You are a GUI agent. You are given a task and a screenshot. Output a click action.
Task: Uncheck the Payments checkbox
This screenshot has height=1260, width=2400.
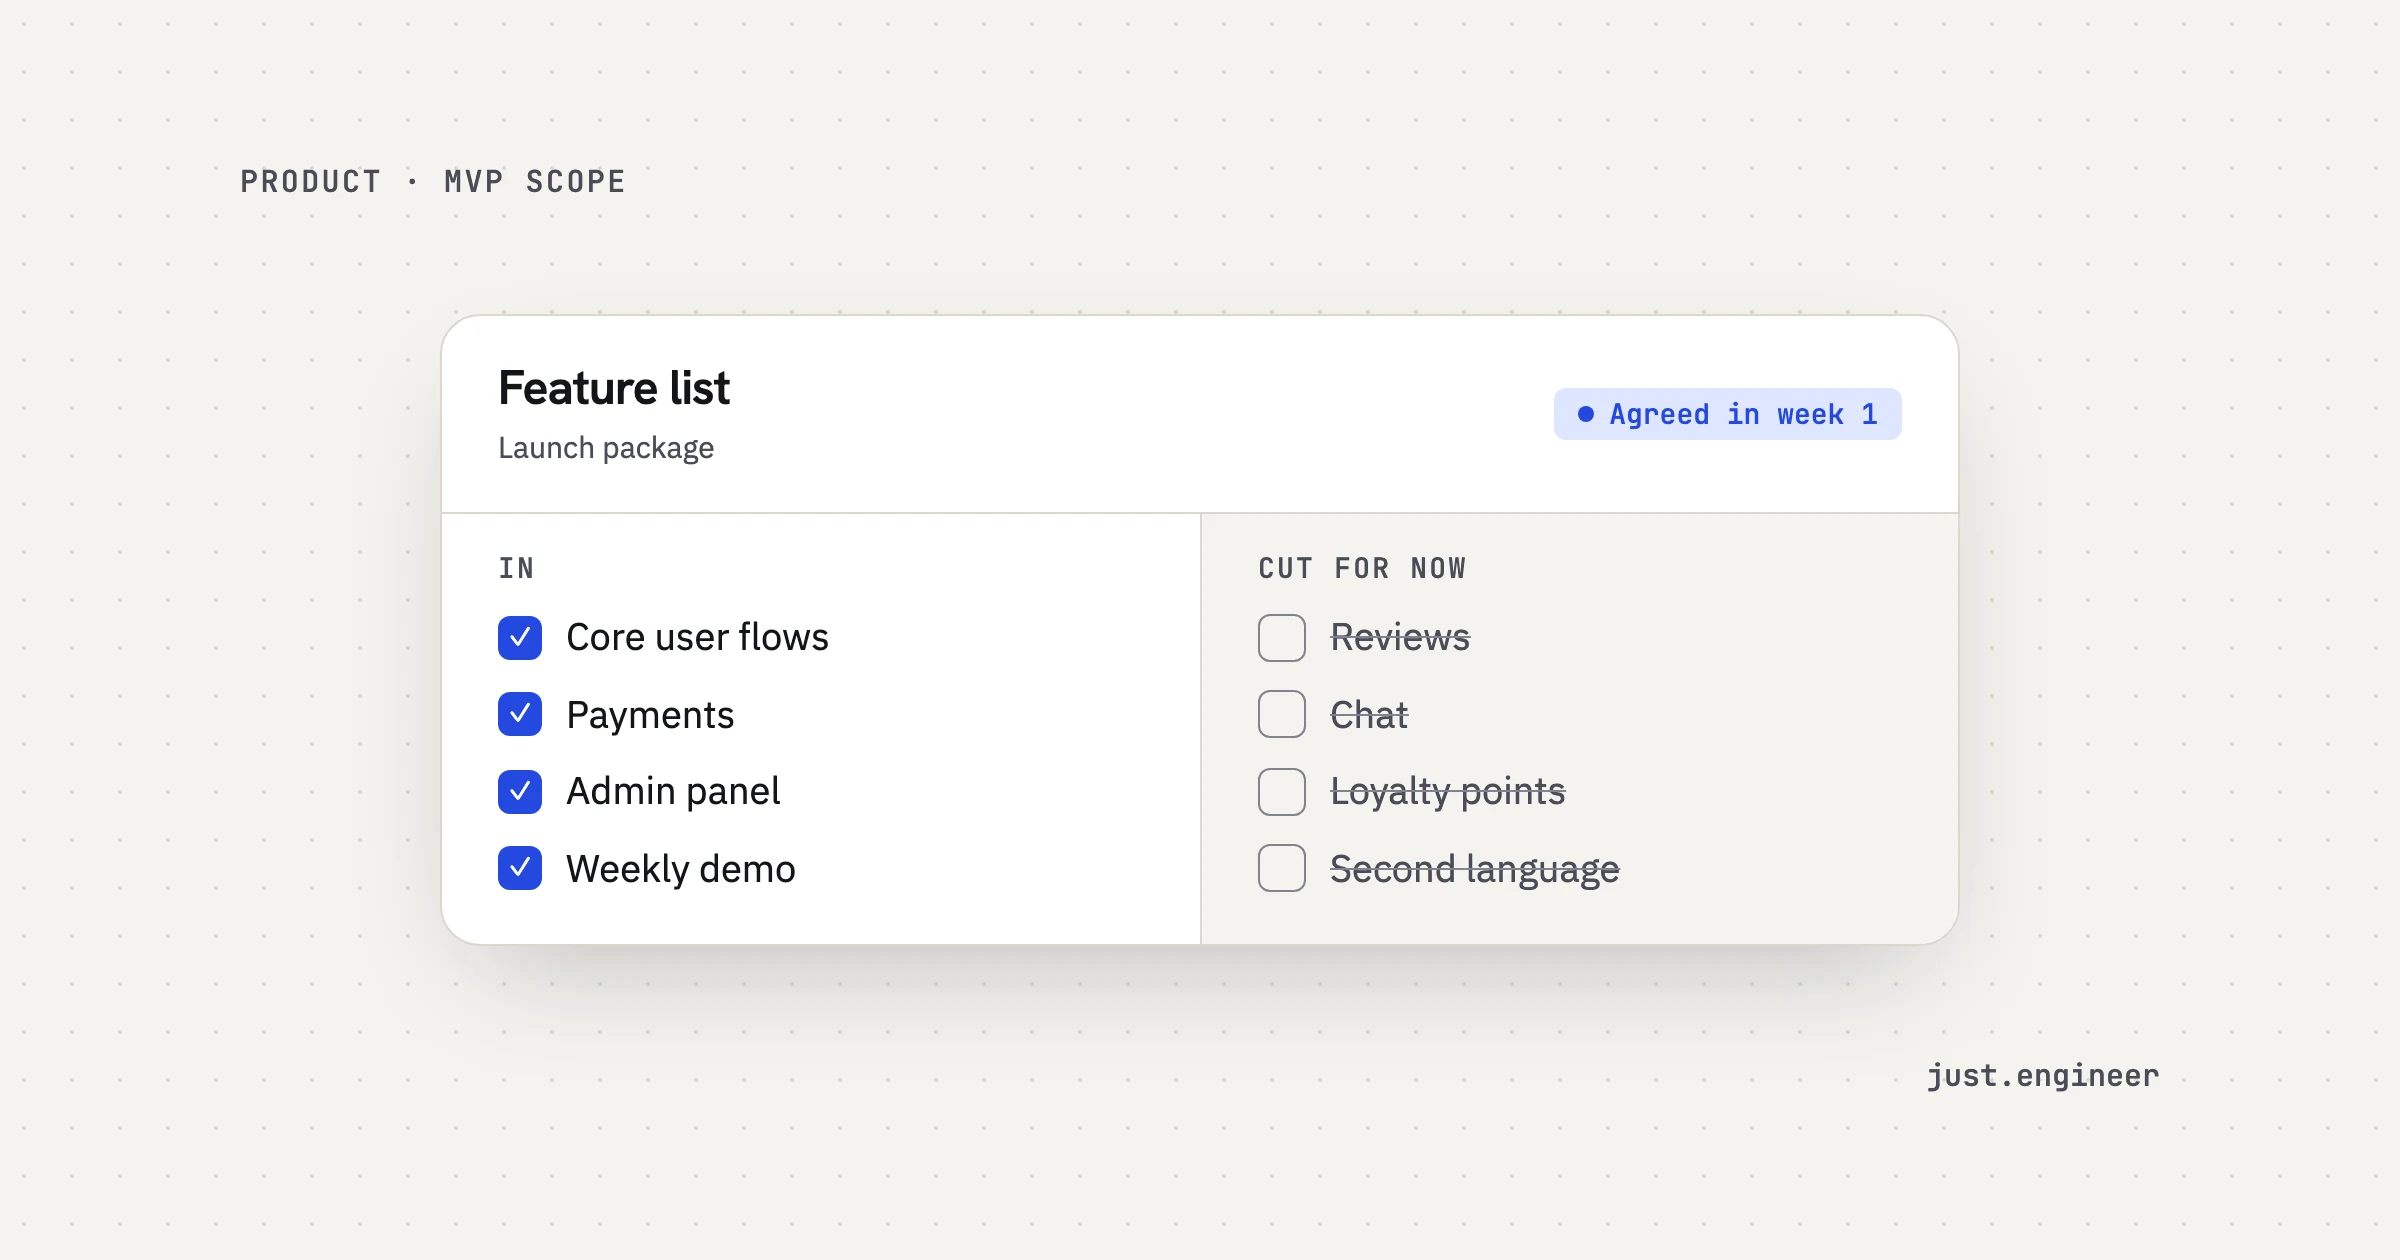coord(520,714)
